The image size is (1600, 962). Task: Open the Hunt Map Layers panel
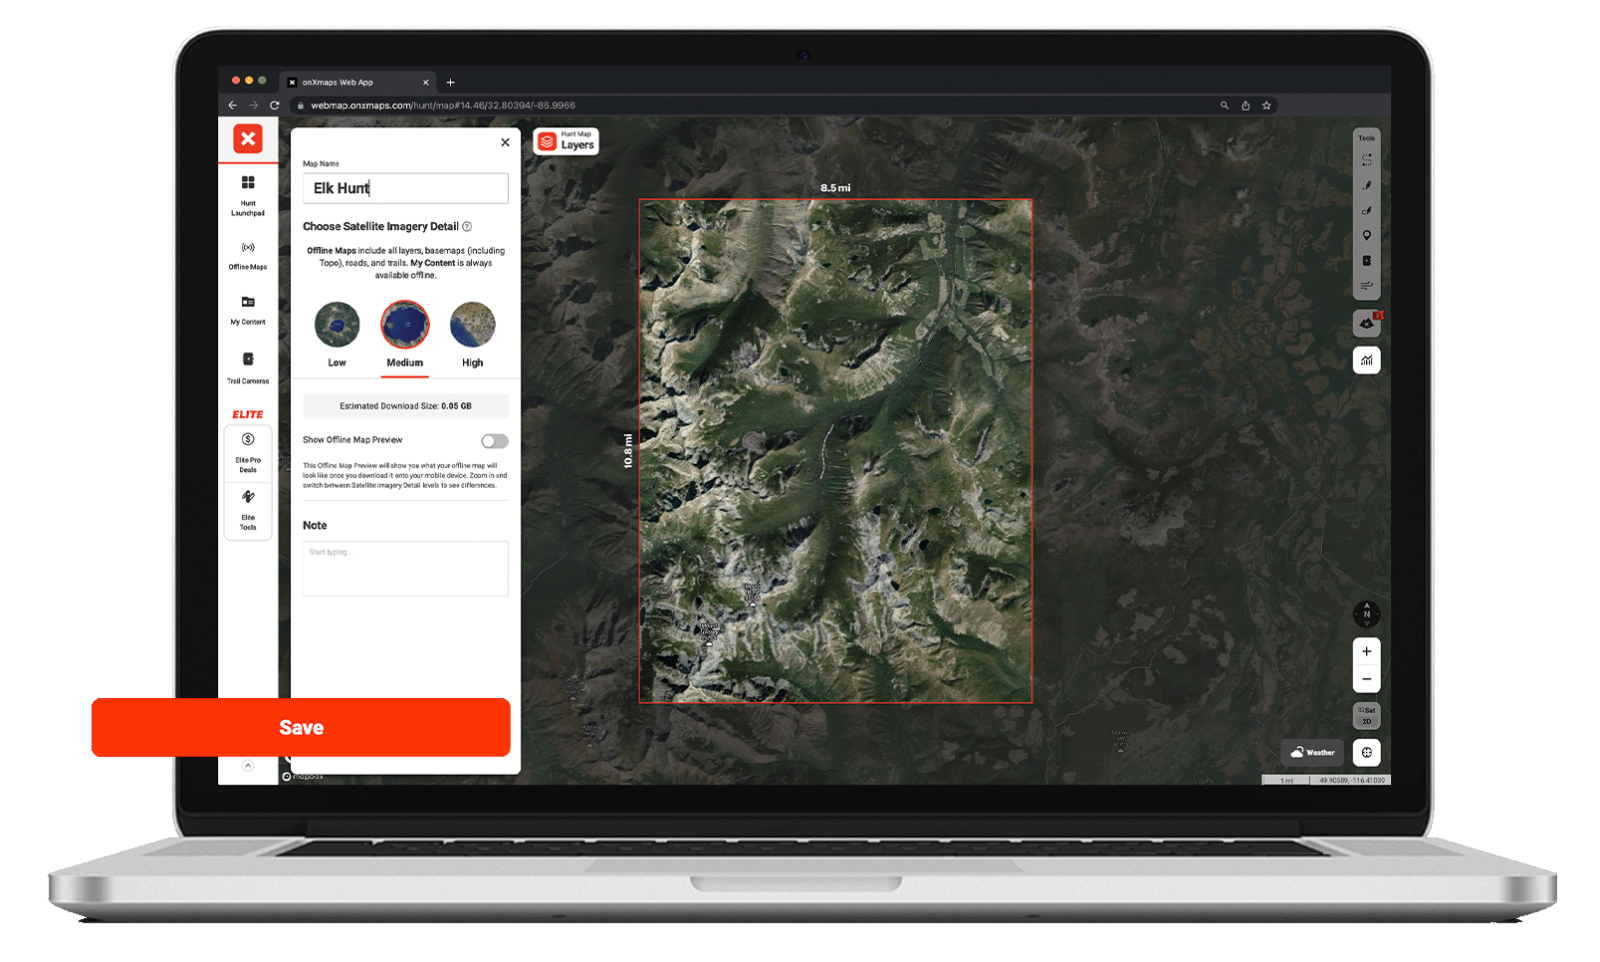(x=566, y=142)
